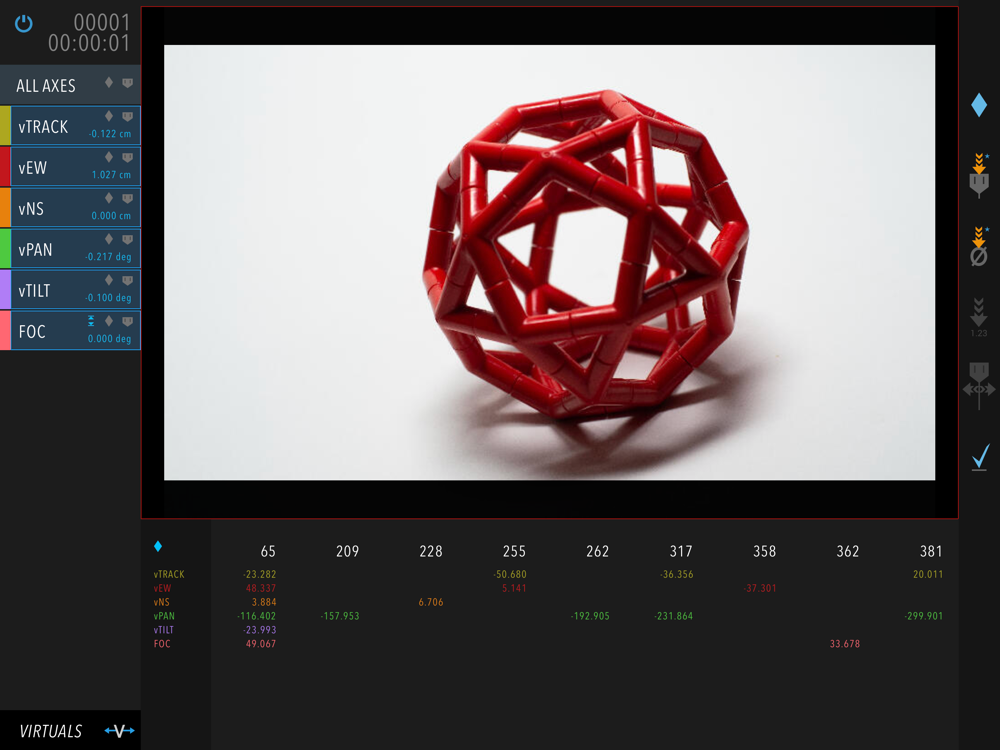Click ALL AXES diamond keyframe icon
The height and width of the screenshot is (750, 1000).
(109, 82)
